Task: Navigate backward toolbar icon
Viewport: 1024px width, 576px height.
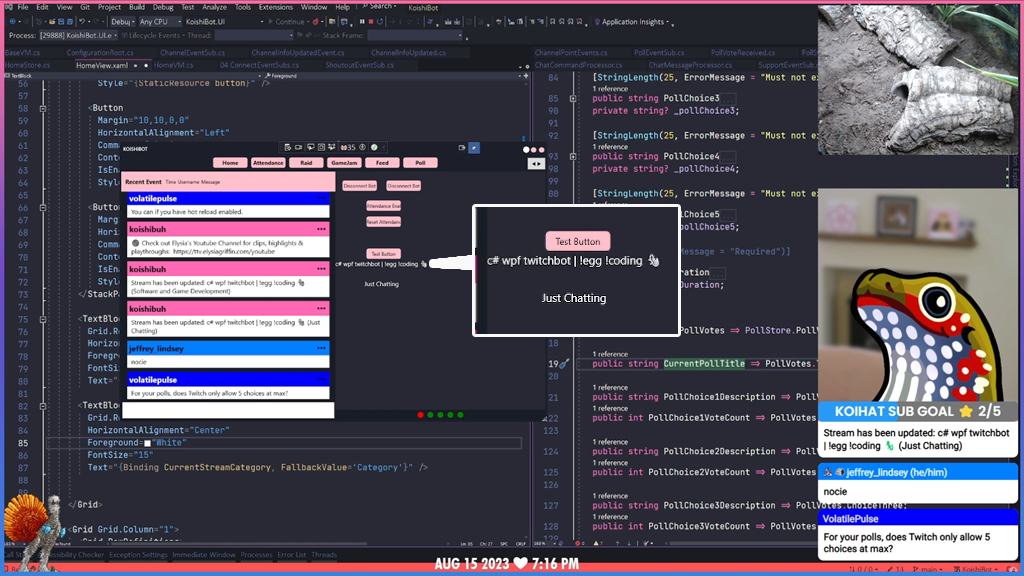Action: [12, 22]
